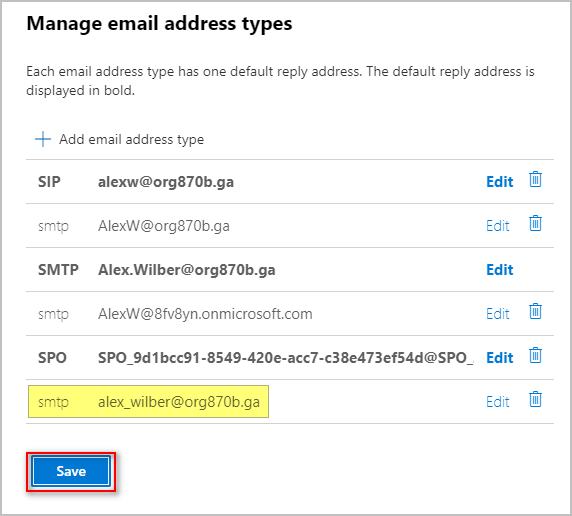Delete the AlexW@8fv8yn.onmicrosoft.com address
Screen dimensions: 572x516
click(535, 311)
